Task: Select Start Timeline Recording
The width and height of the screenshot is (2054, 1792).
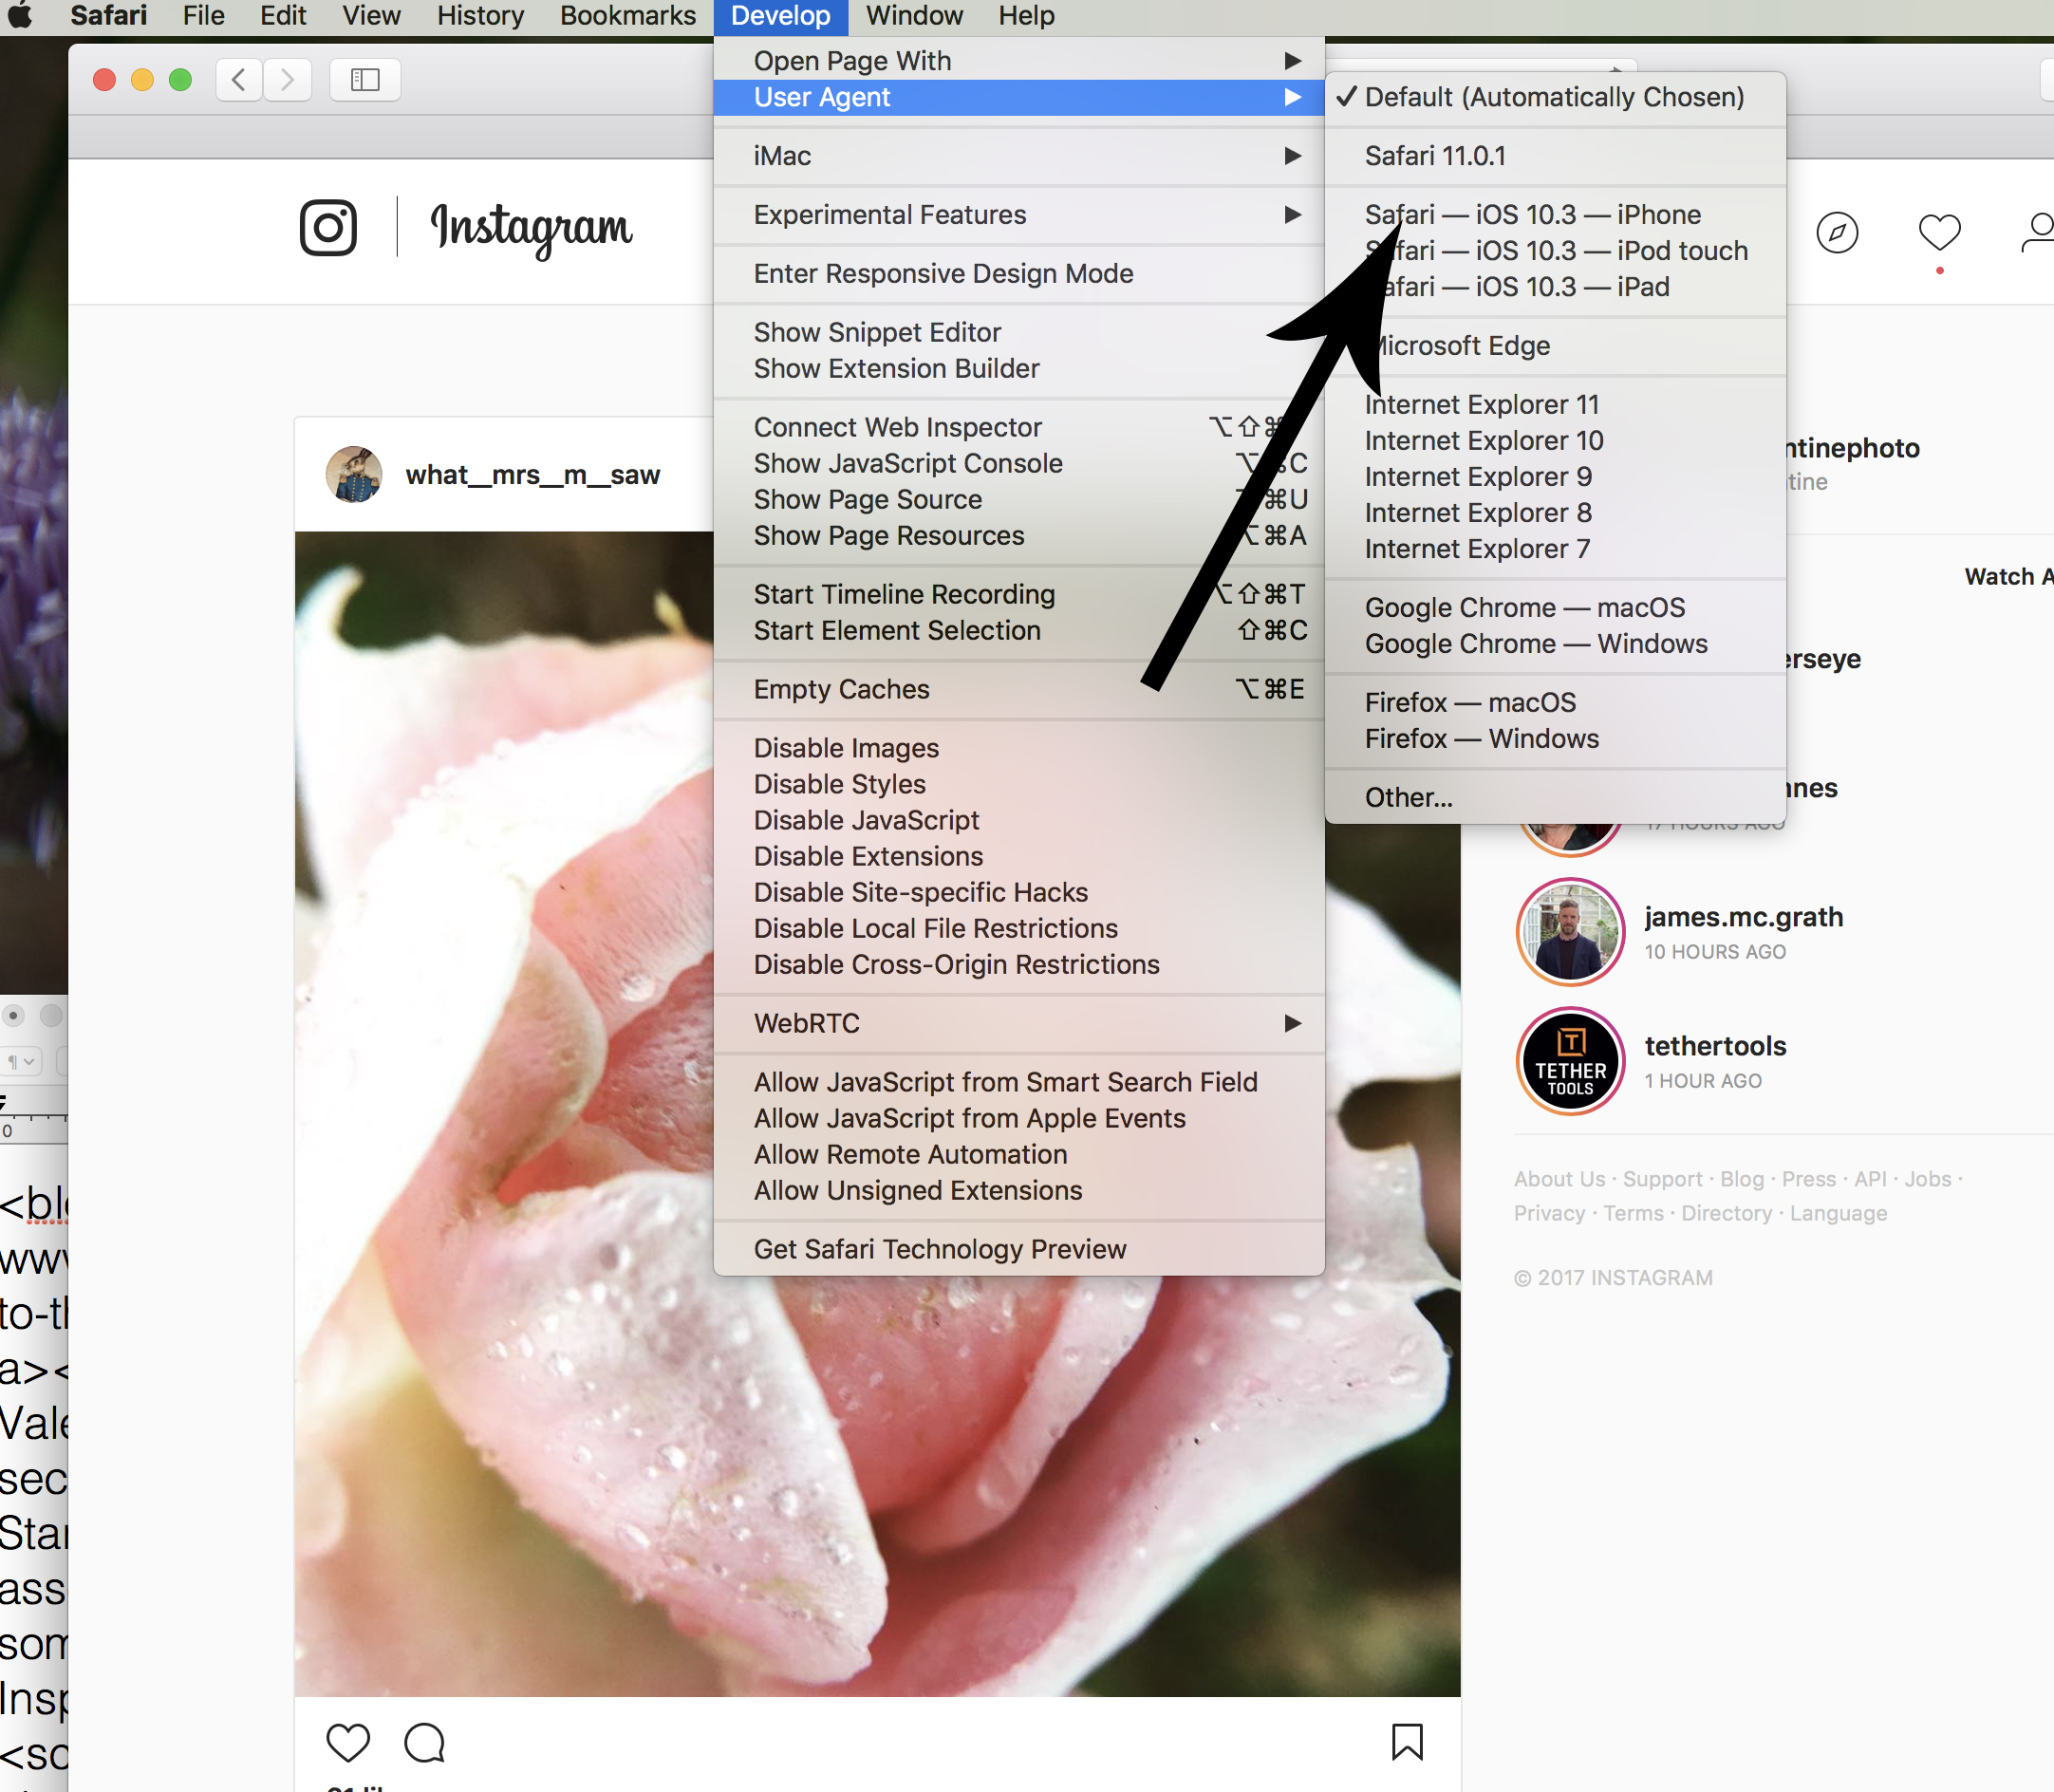Action: tap(1019, 594)
